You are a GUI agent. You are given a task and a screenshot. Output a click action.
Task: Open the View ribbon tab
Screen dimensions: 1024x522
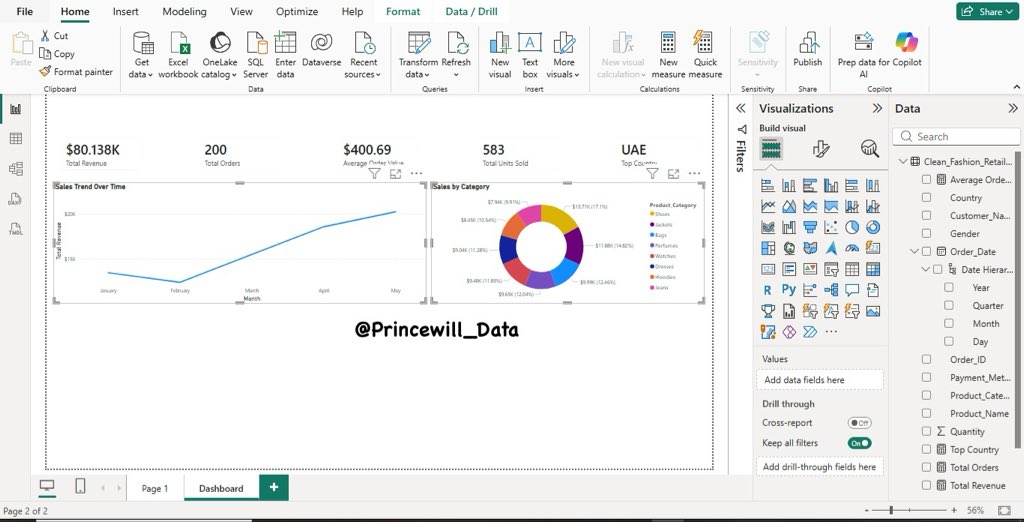[x=242, y=11]
